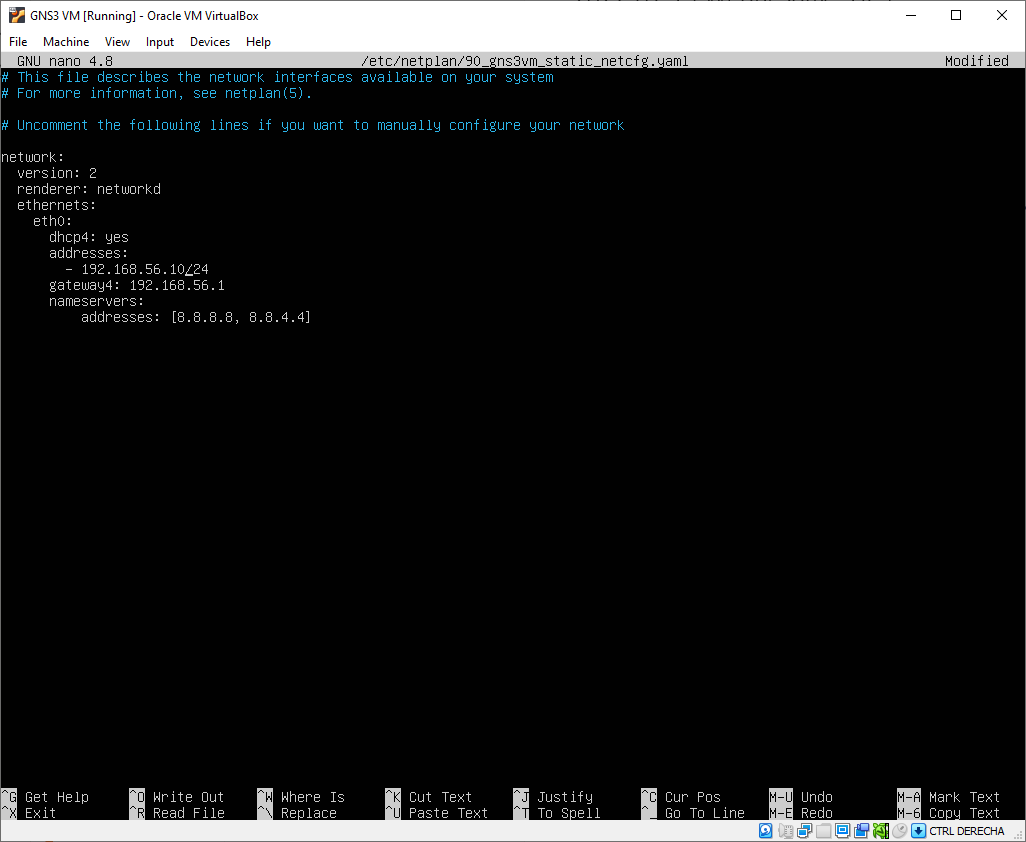Click the VirtualBox app icon in title bar
This screenshot has height=842, width=1026.
[x=17, y=15]
